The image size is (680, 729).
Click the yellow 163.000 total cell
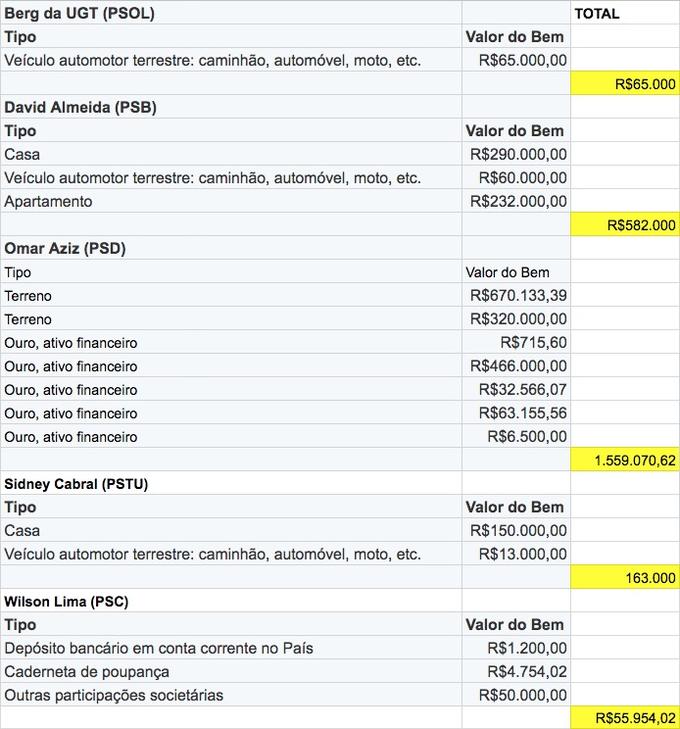coord(624,578)
